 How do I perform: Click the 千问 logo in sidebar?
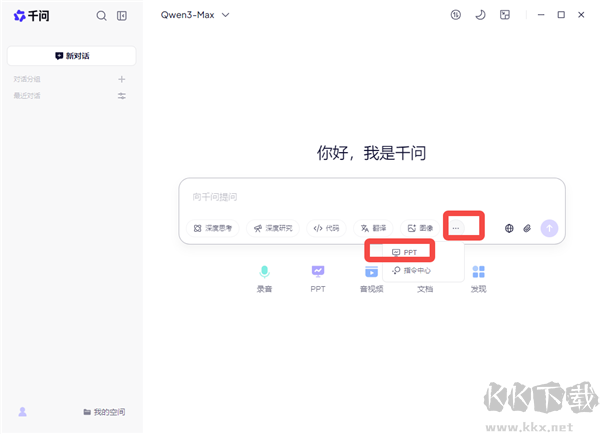[31, 16]
